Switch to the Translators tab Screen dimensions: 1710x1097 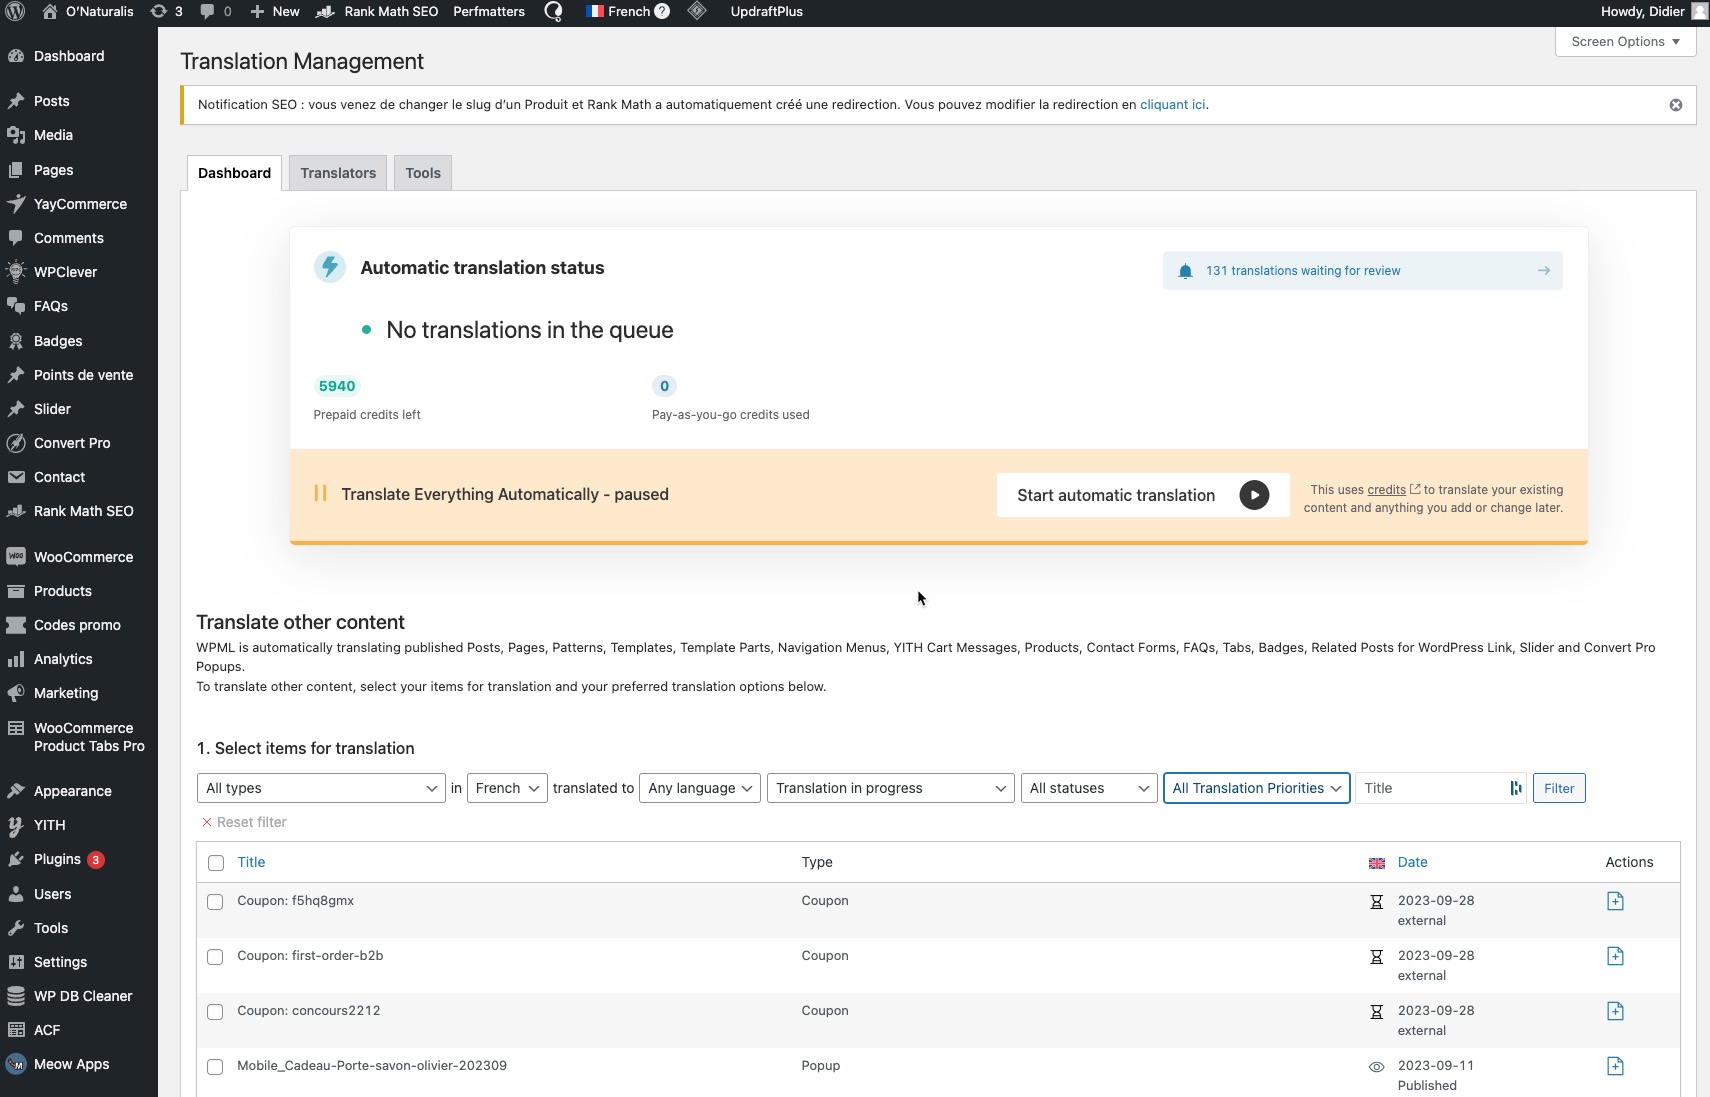click(338, 173)
